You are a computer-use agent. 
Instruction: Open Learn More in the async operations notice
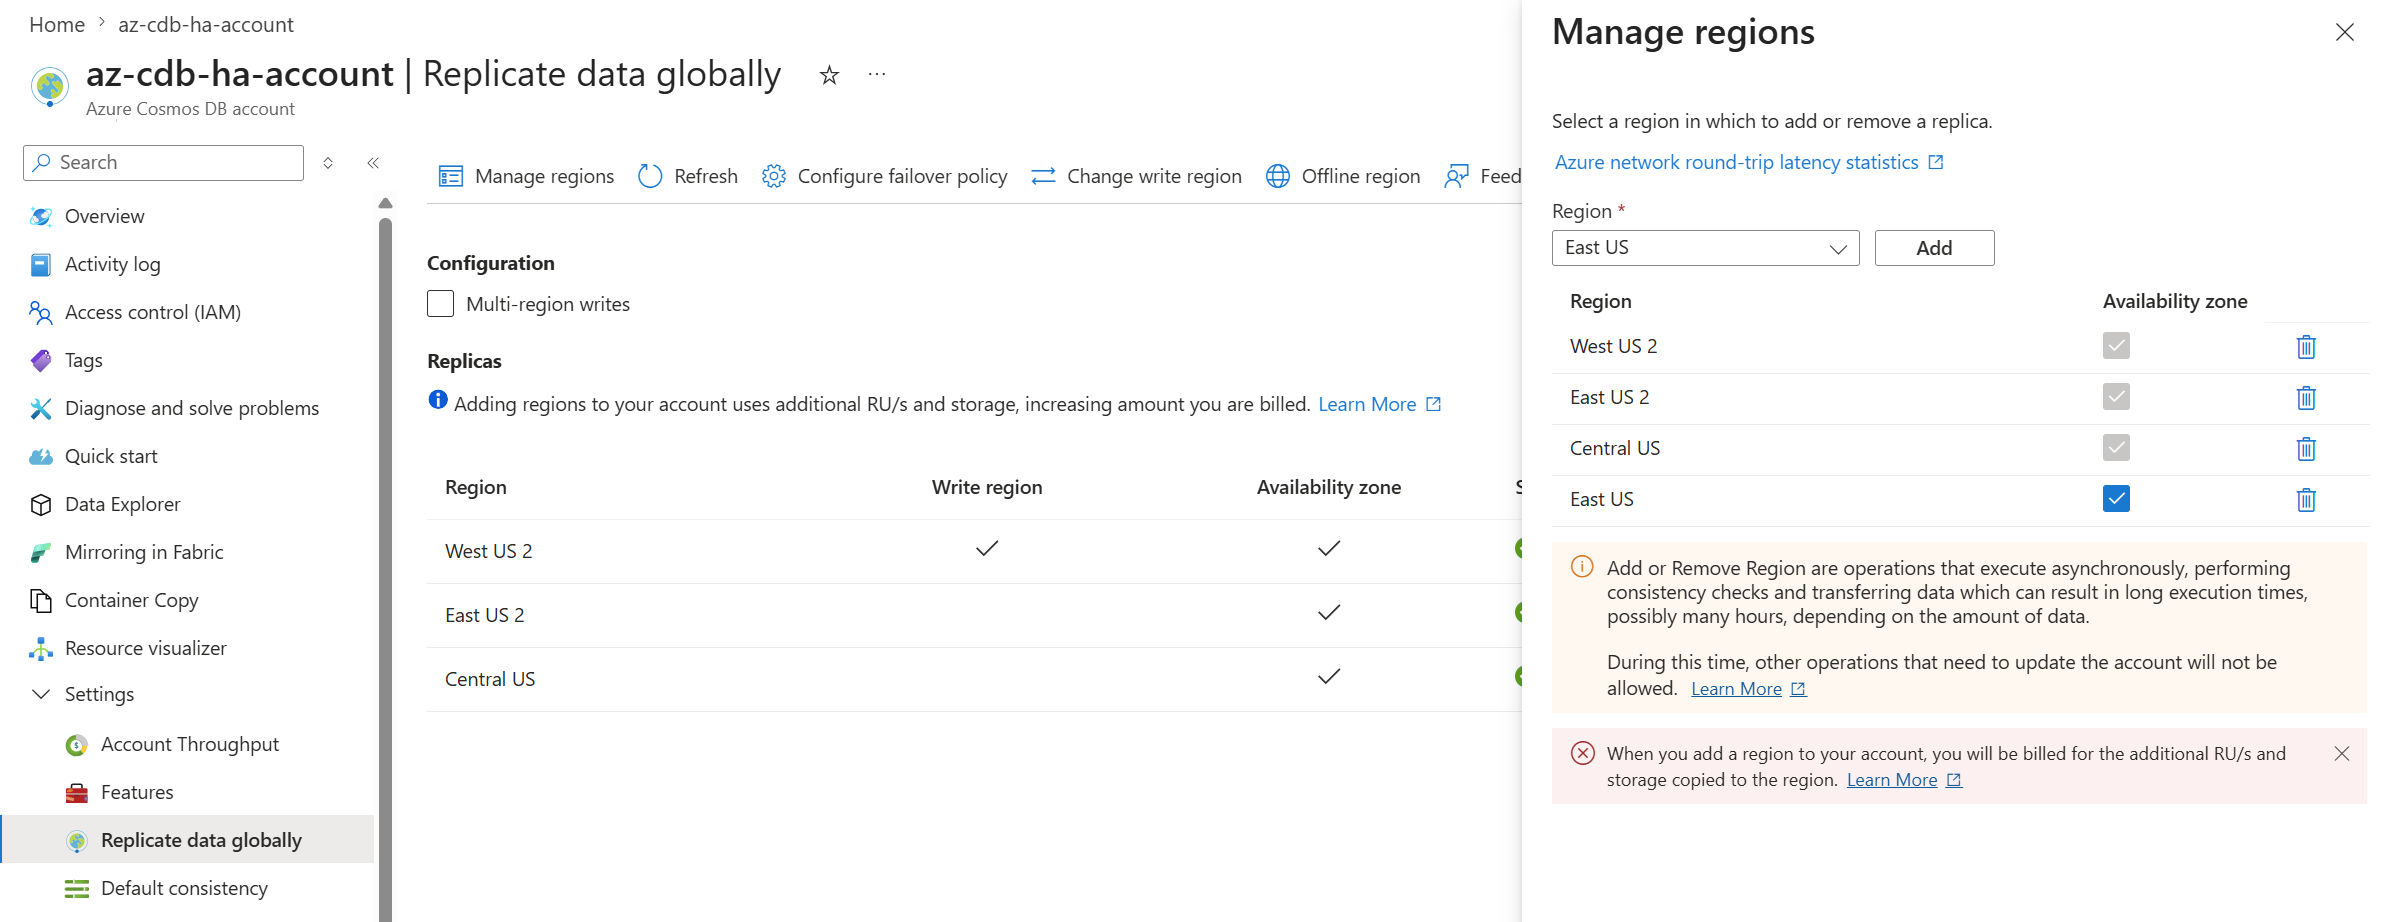[x=1748, y=689]
